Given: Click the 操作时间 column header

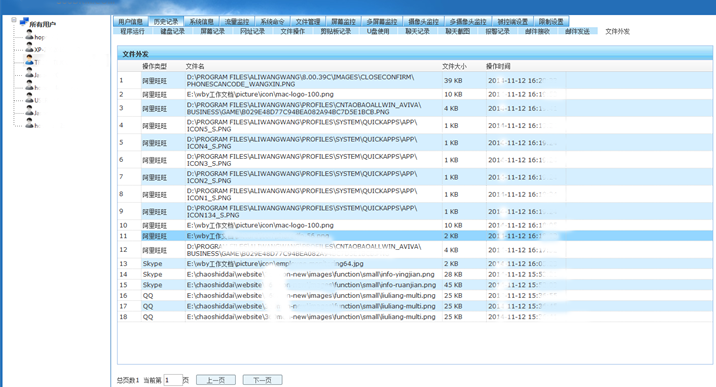Looking at the screenshot, I should (498, 66).
